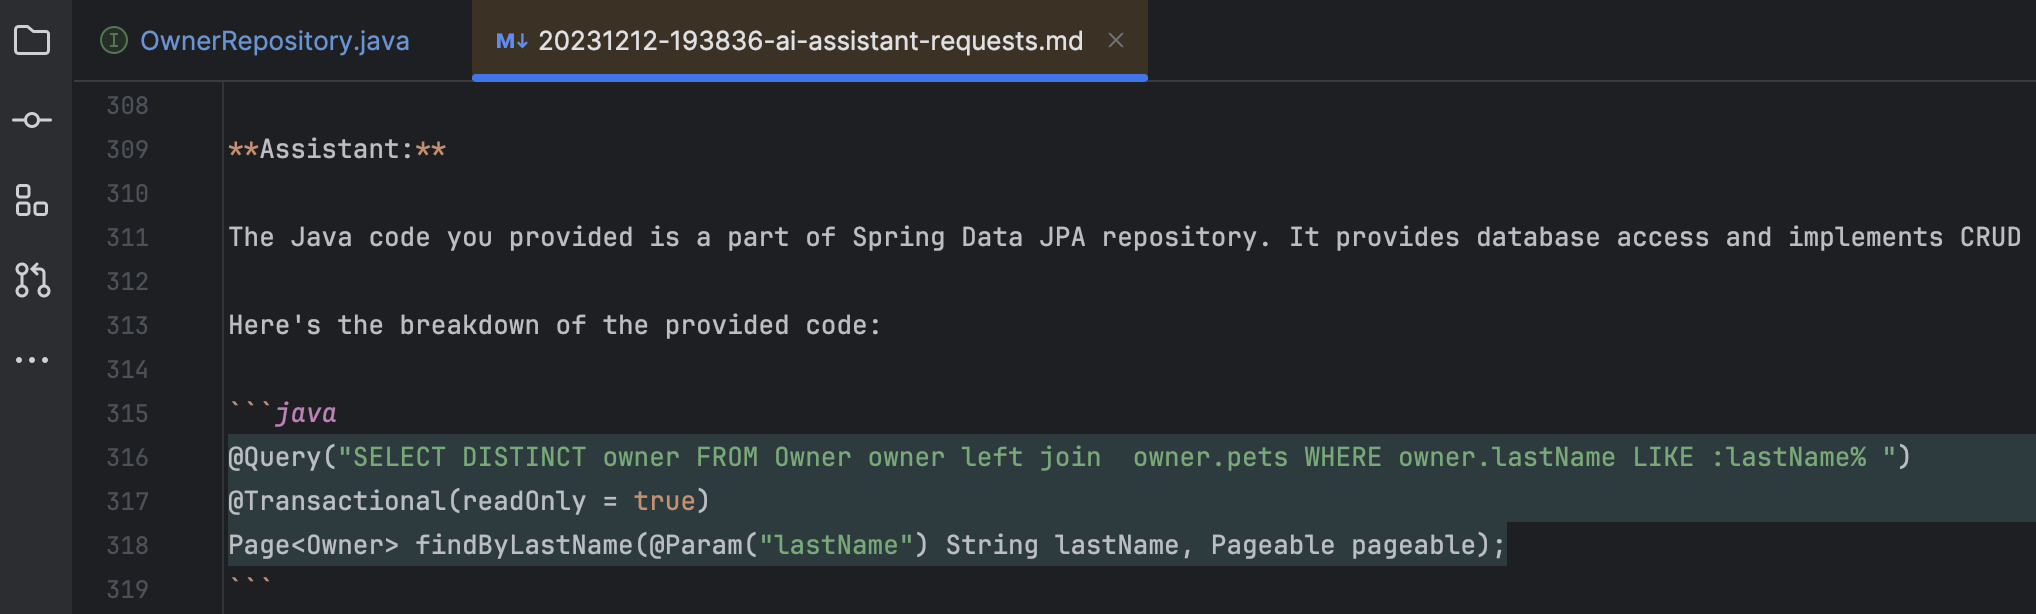Show more tool windows via ellipsis

(x=32, y=360)
